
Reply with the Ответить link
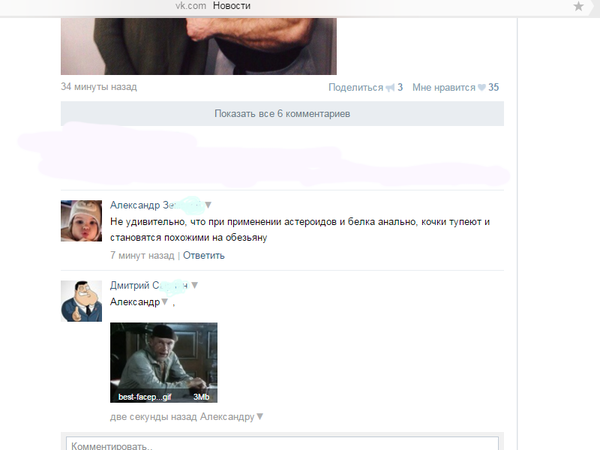click(204, 256)
